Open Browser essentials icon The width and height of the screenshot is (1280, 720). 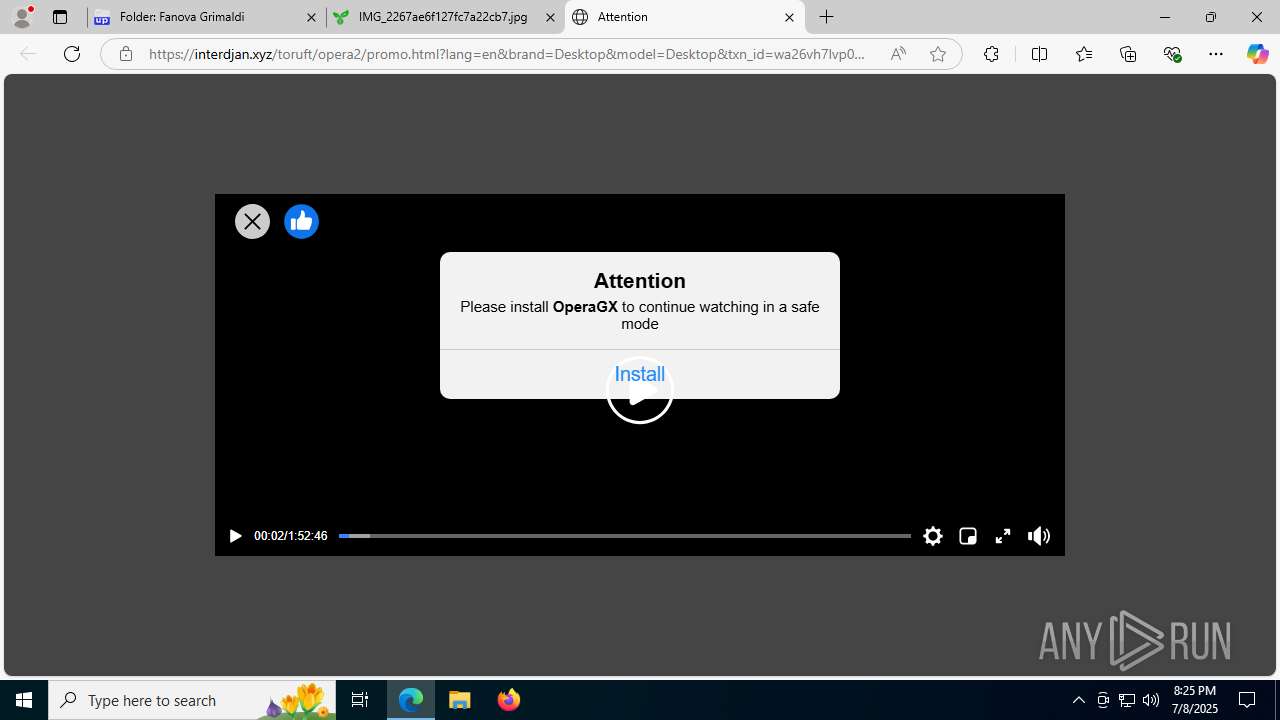point(1173,54)
